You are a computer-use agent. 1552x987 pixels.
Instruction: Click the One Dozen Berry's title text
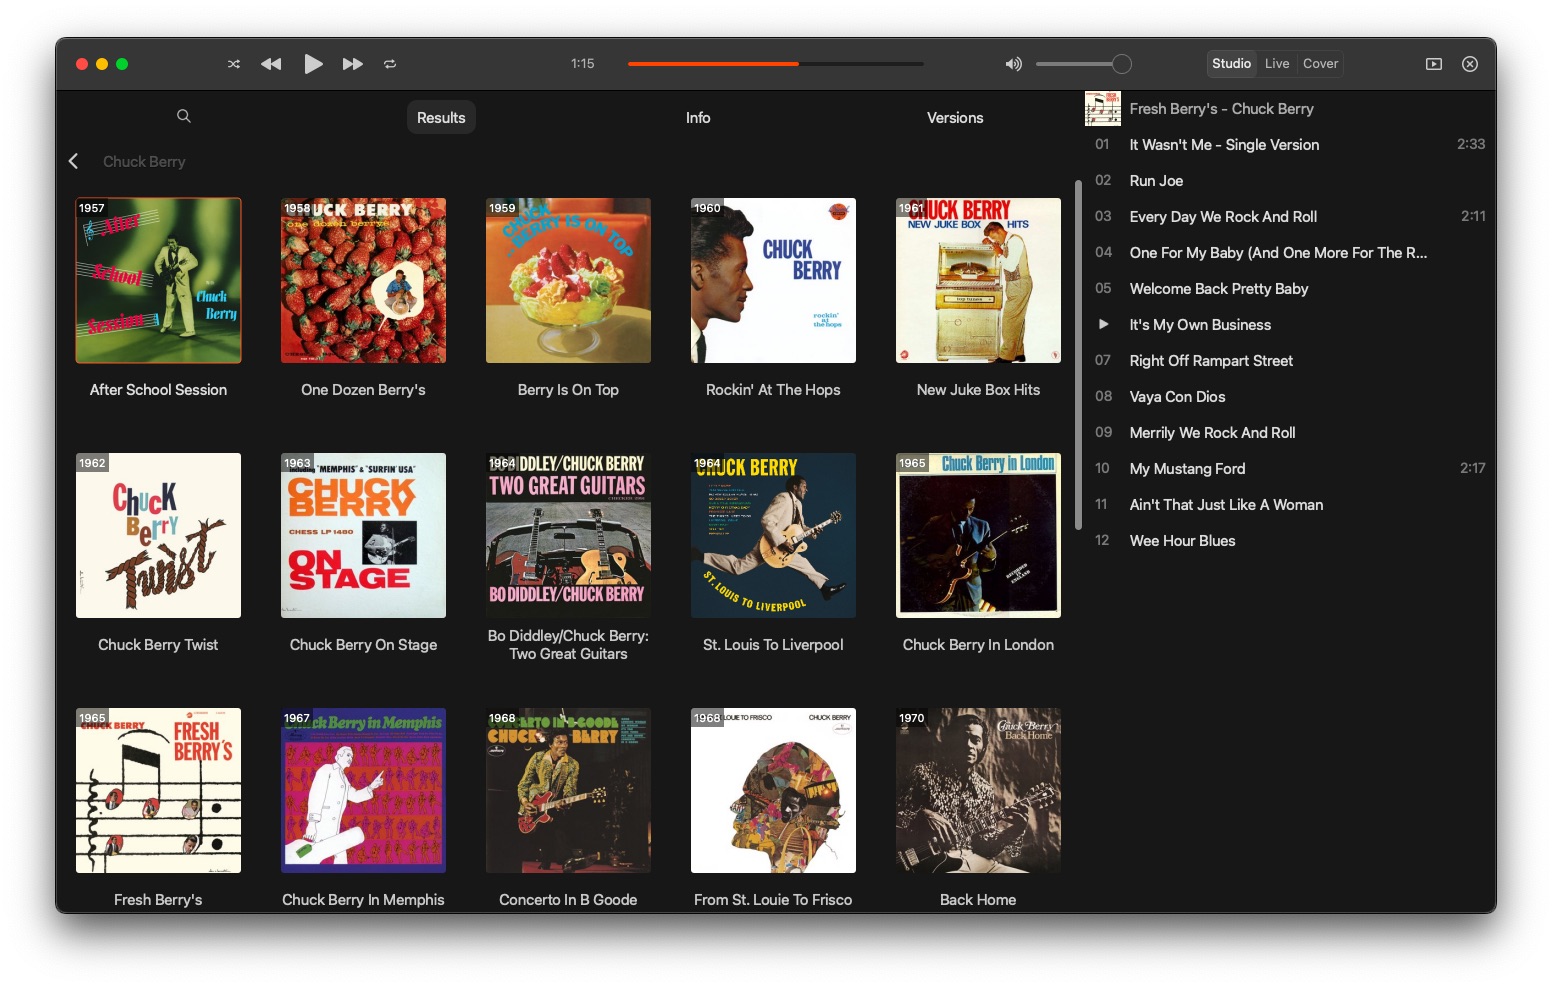point(363,390)
